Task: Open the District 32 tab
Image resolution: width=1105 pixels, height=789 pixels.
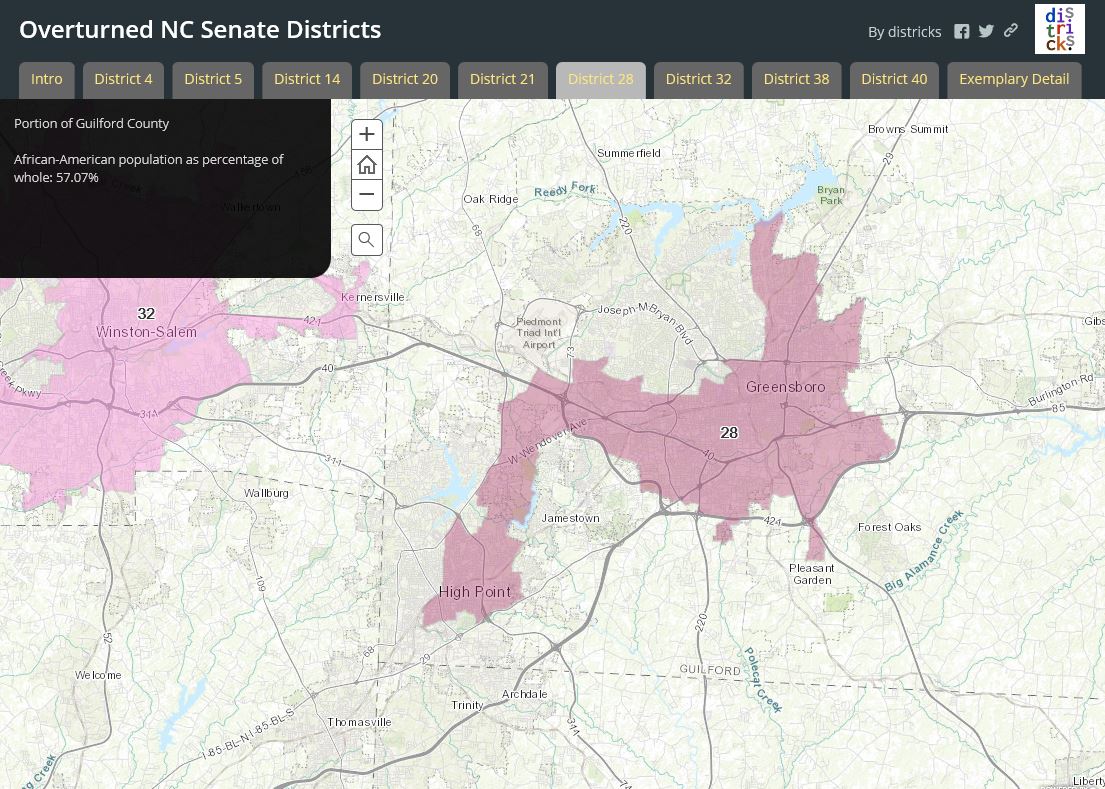Action: click(698, 78)
